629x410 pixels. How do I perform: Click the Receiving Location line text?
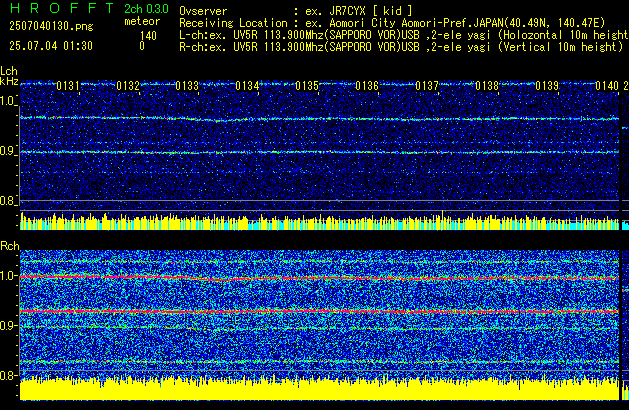coord(392,23)
